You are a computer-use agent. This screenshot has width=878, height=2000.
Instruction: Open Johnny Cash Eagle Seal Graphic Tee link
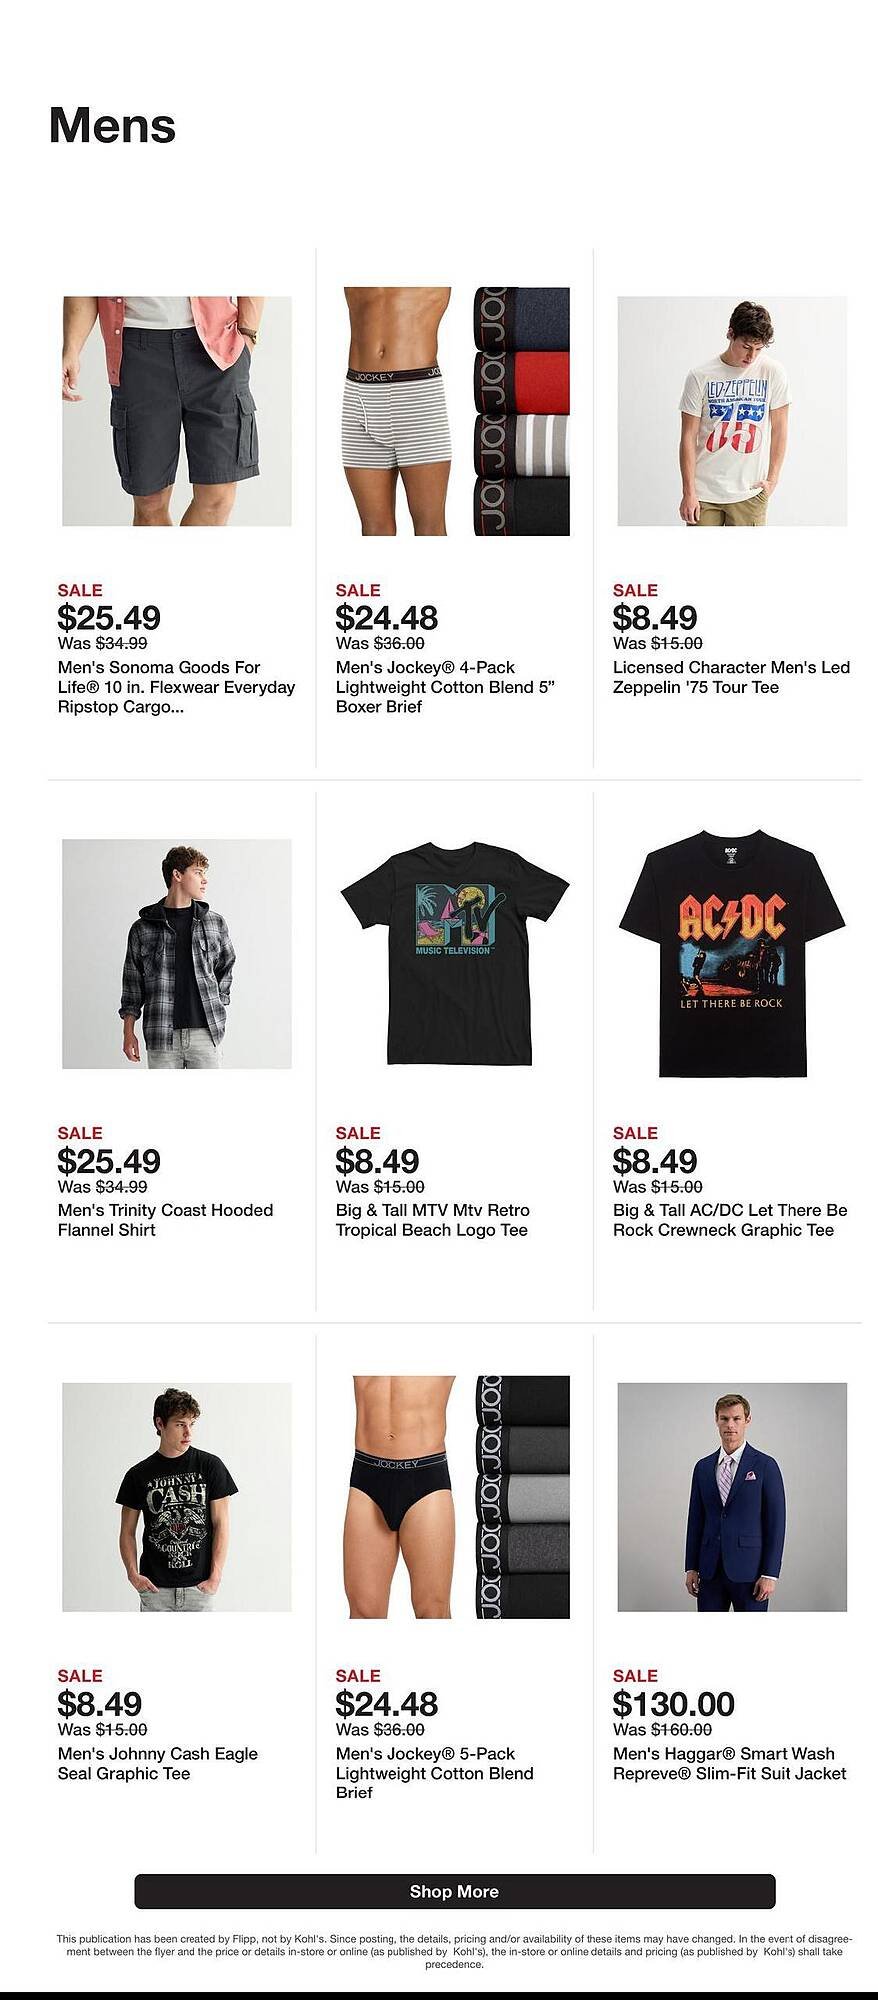pos(157,1763)
